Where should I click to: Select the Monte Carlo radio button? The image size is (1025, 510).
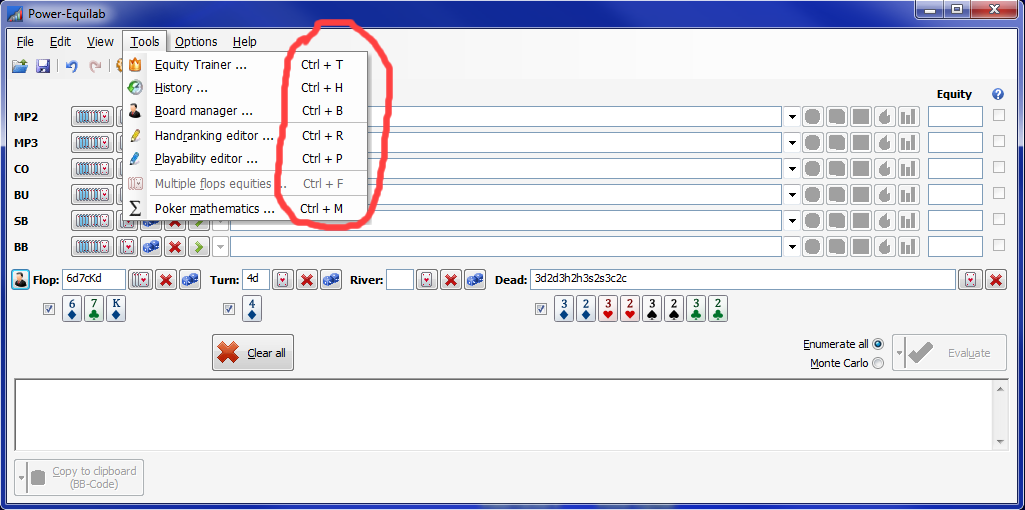[877, 363]
